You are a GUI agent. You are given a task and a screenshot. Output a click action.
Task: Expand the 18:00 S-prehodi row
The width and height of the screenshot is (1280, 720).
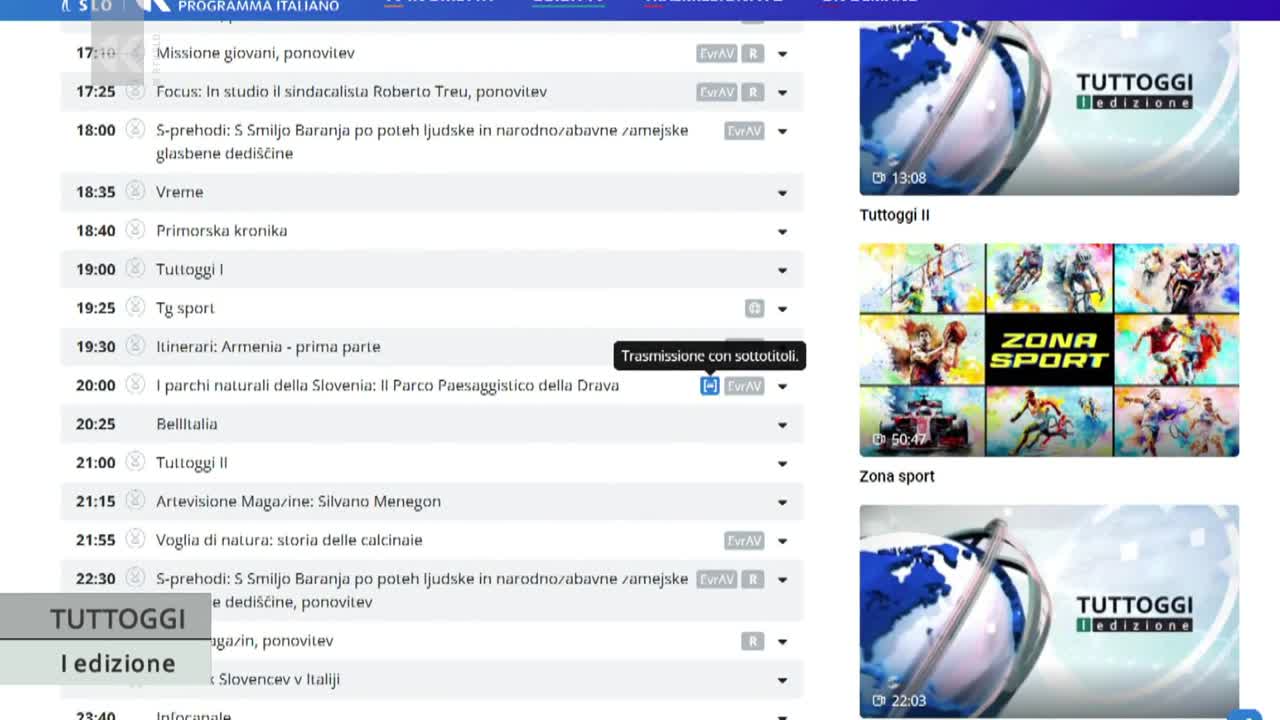click(782, 132)
